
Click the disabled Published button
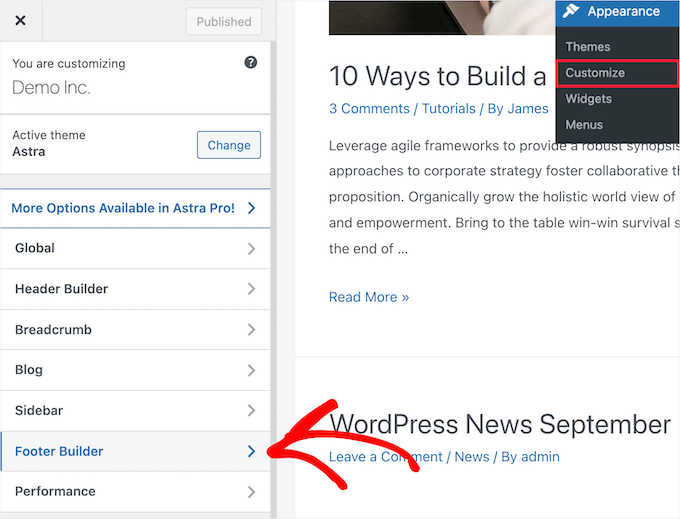point(224,22)
